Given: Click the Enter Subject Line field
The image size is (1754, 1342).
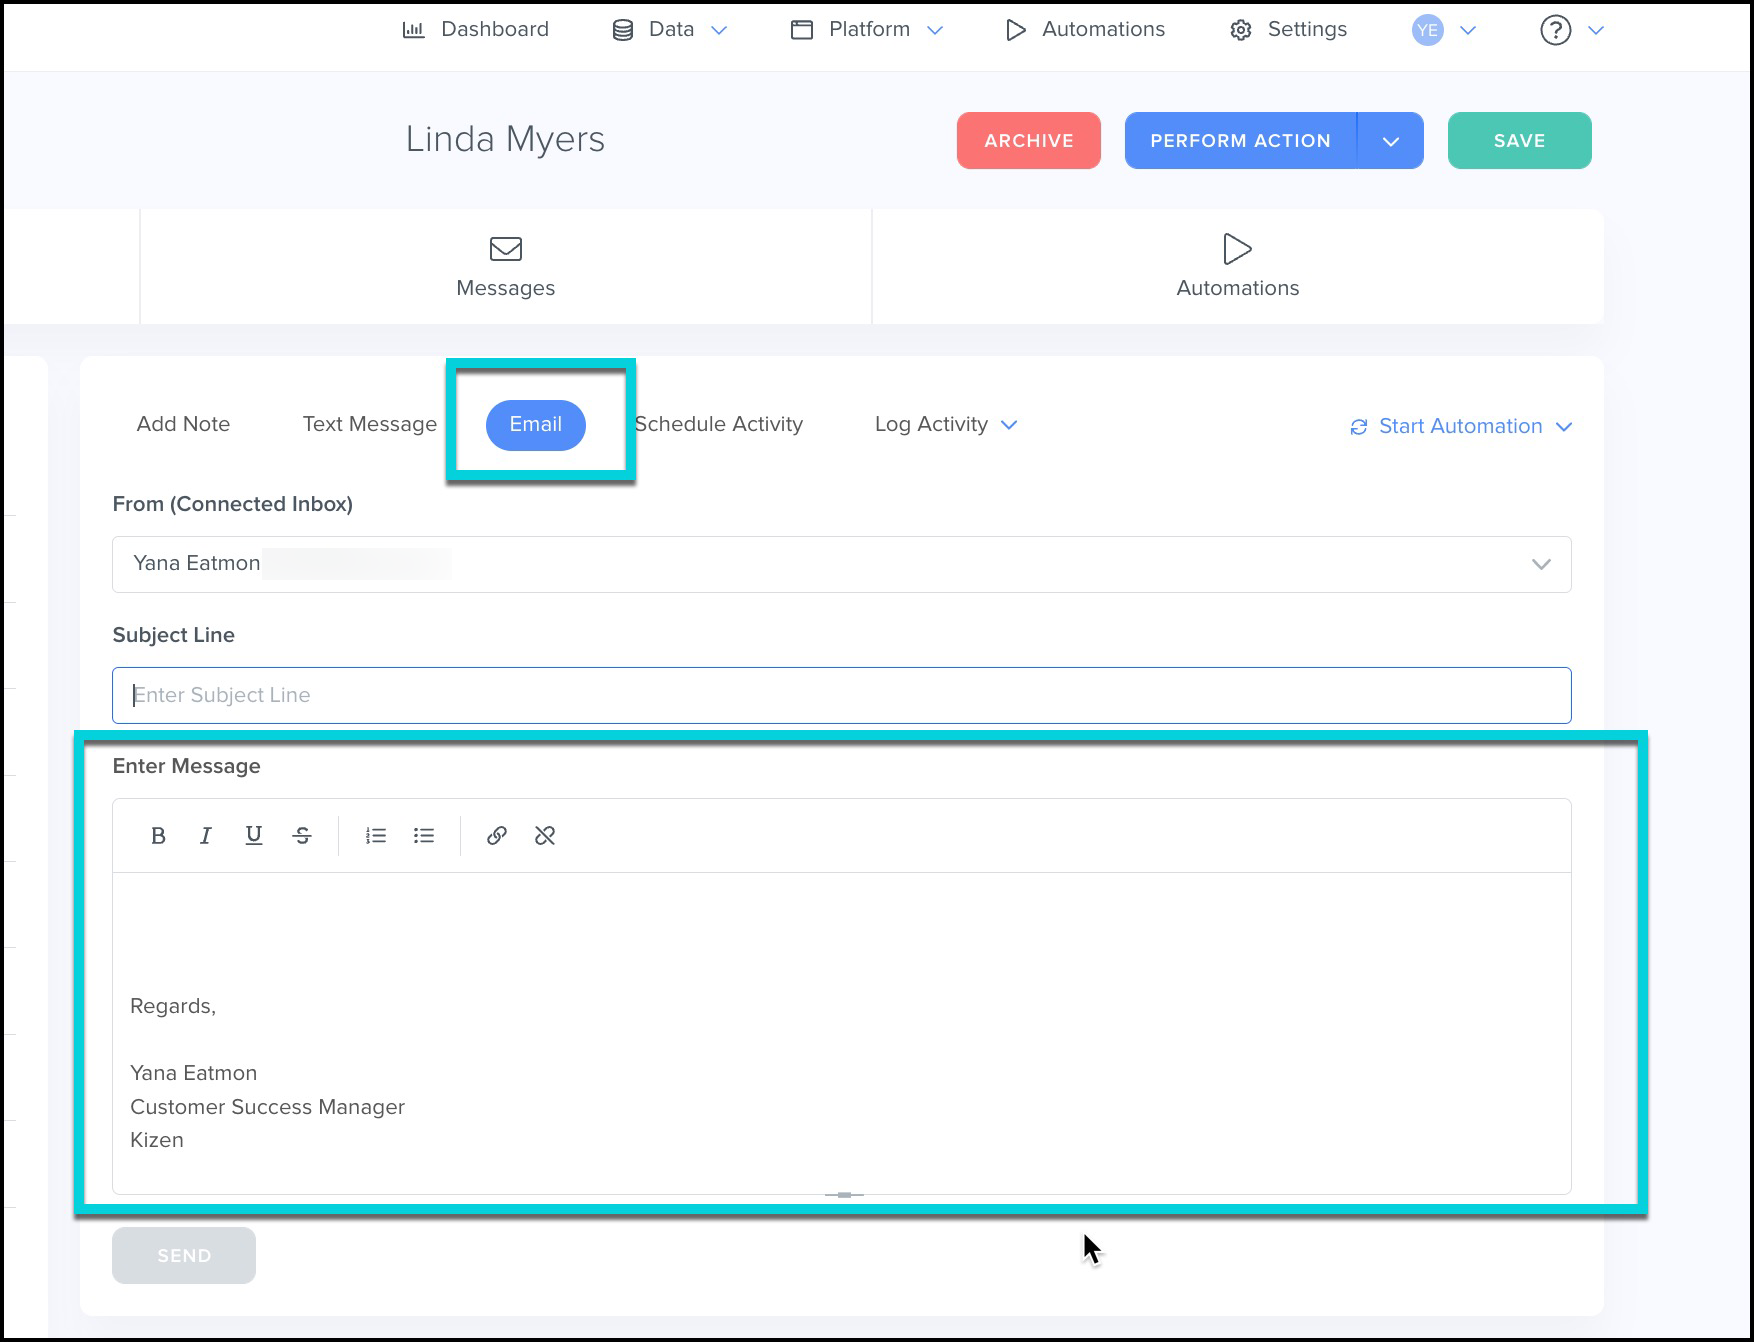Looking at the screenshot, I should [841, 695].
